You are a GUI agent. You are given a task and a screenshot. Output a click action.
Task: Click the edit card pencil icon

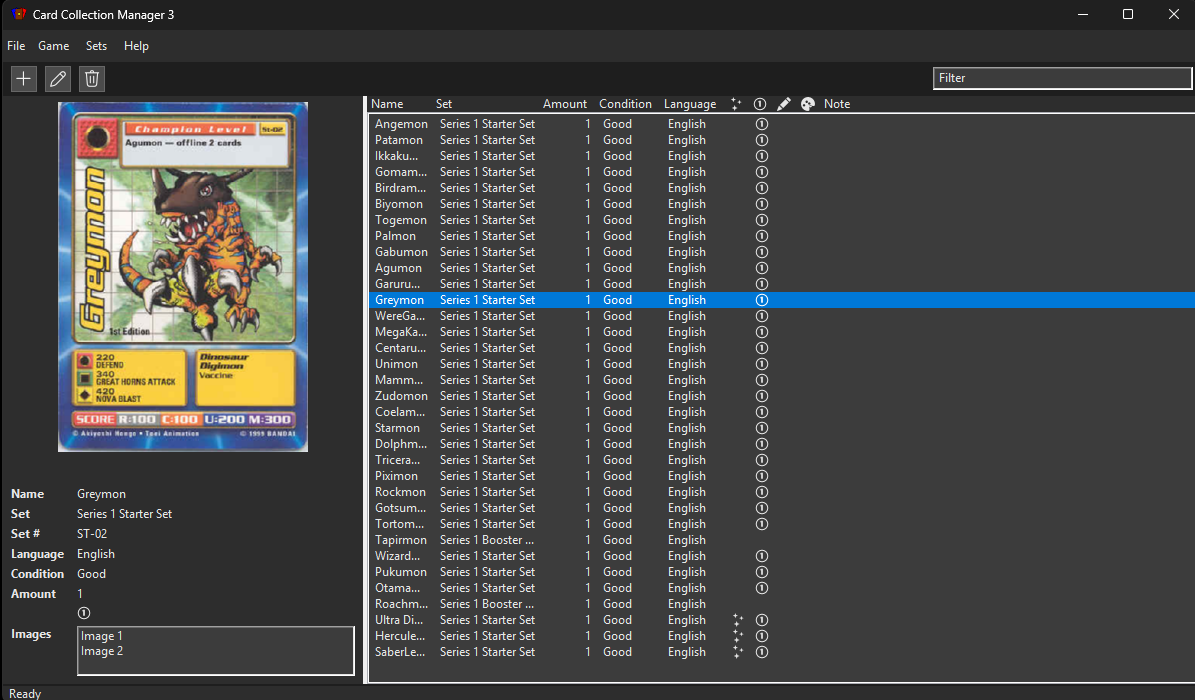[x=58, y=79]
